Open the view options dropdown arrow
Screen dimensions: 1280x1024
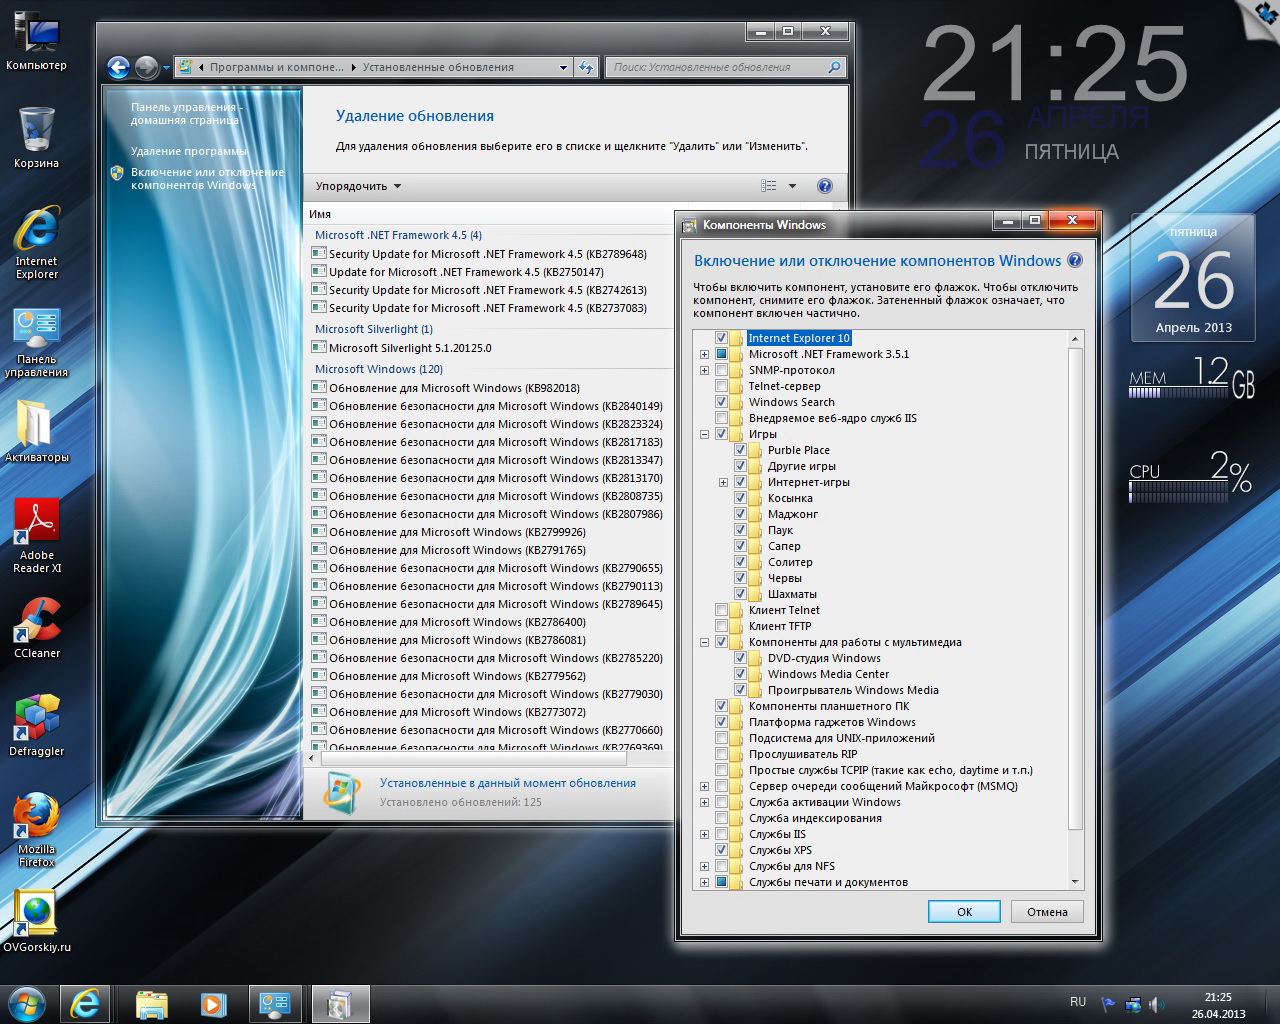point(792,186)
